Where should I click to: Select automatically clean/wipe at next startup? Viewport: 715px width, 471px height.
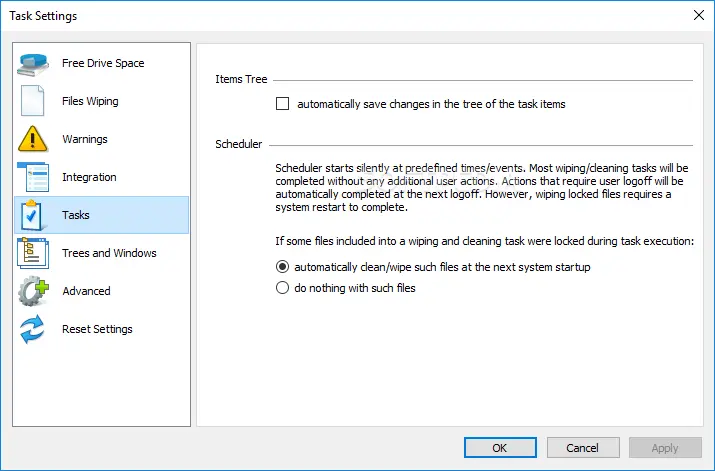(x=282, y=267)
